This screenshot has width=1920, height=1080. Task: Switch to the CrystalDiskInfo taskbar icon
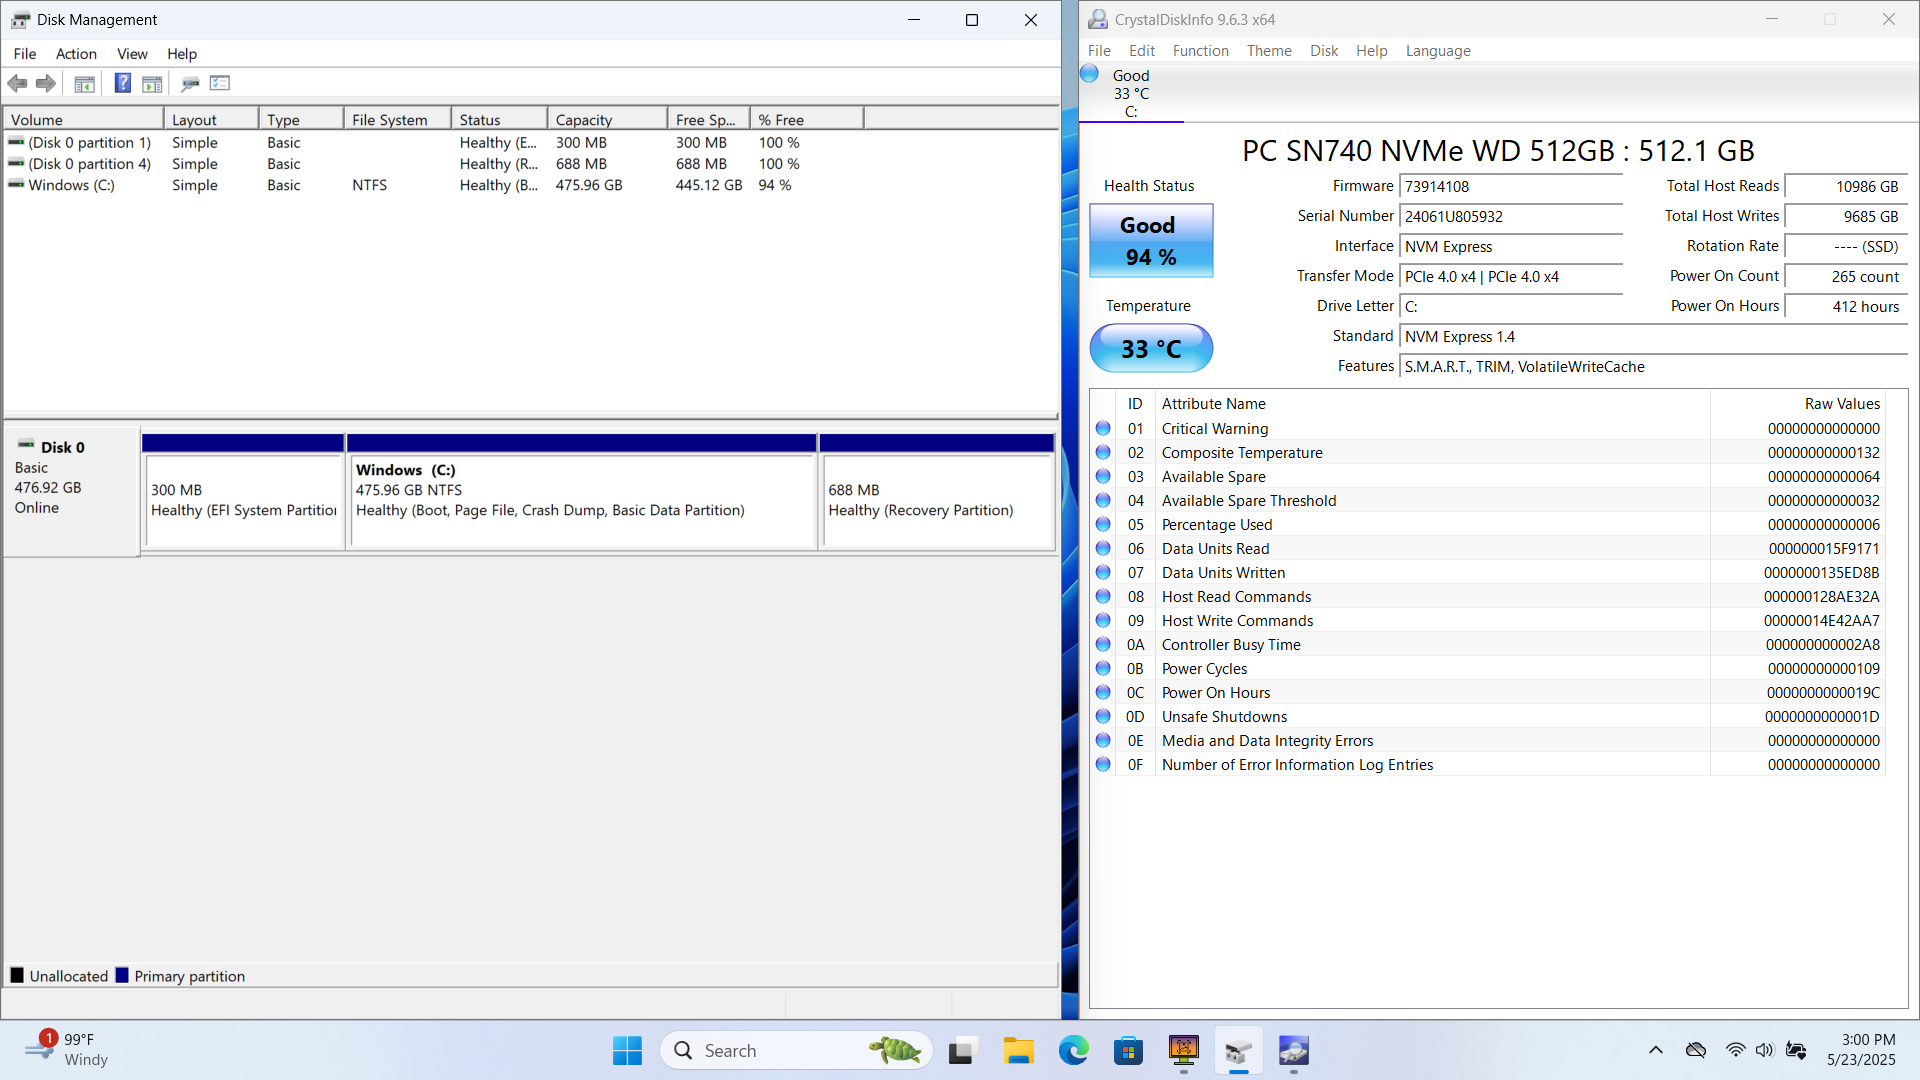[1293, 1050]
